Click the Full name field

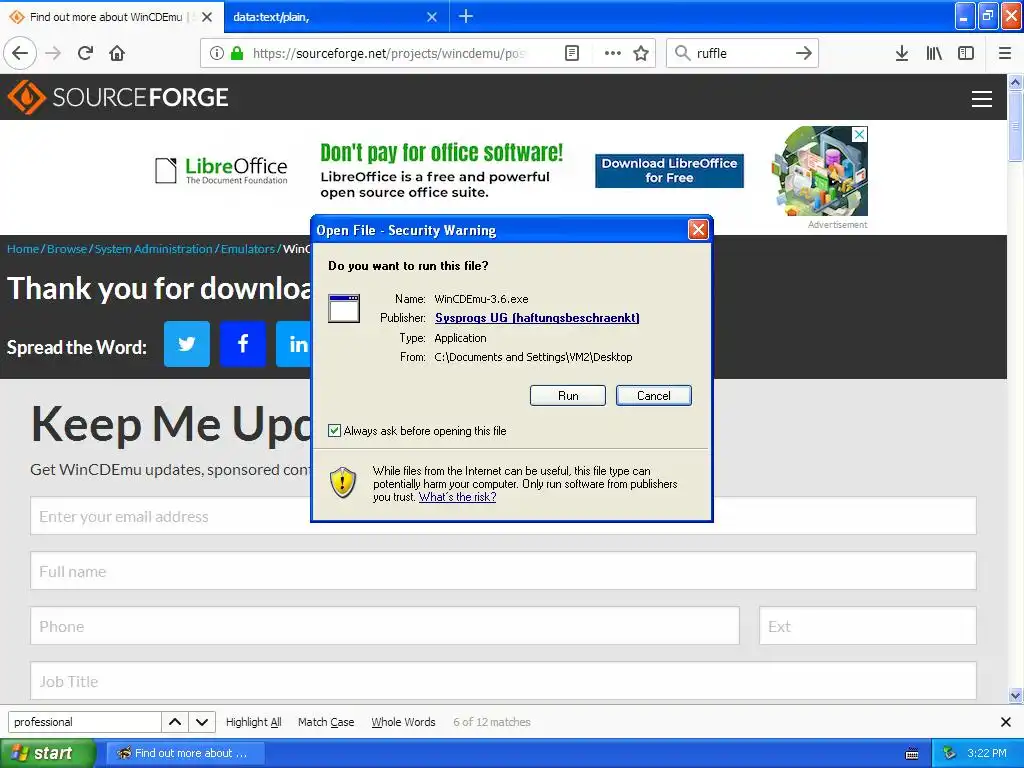[x=504, y=571]
